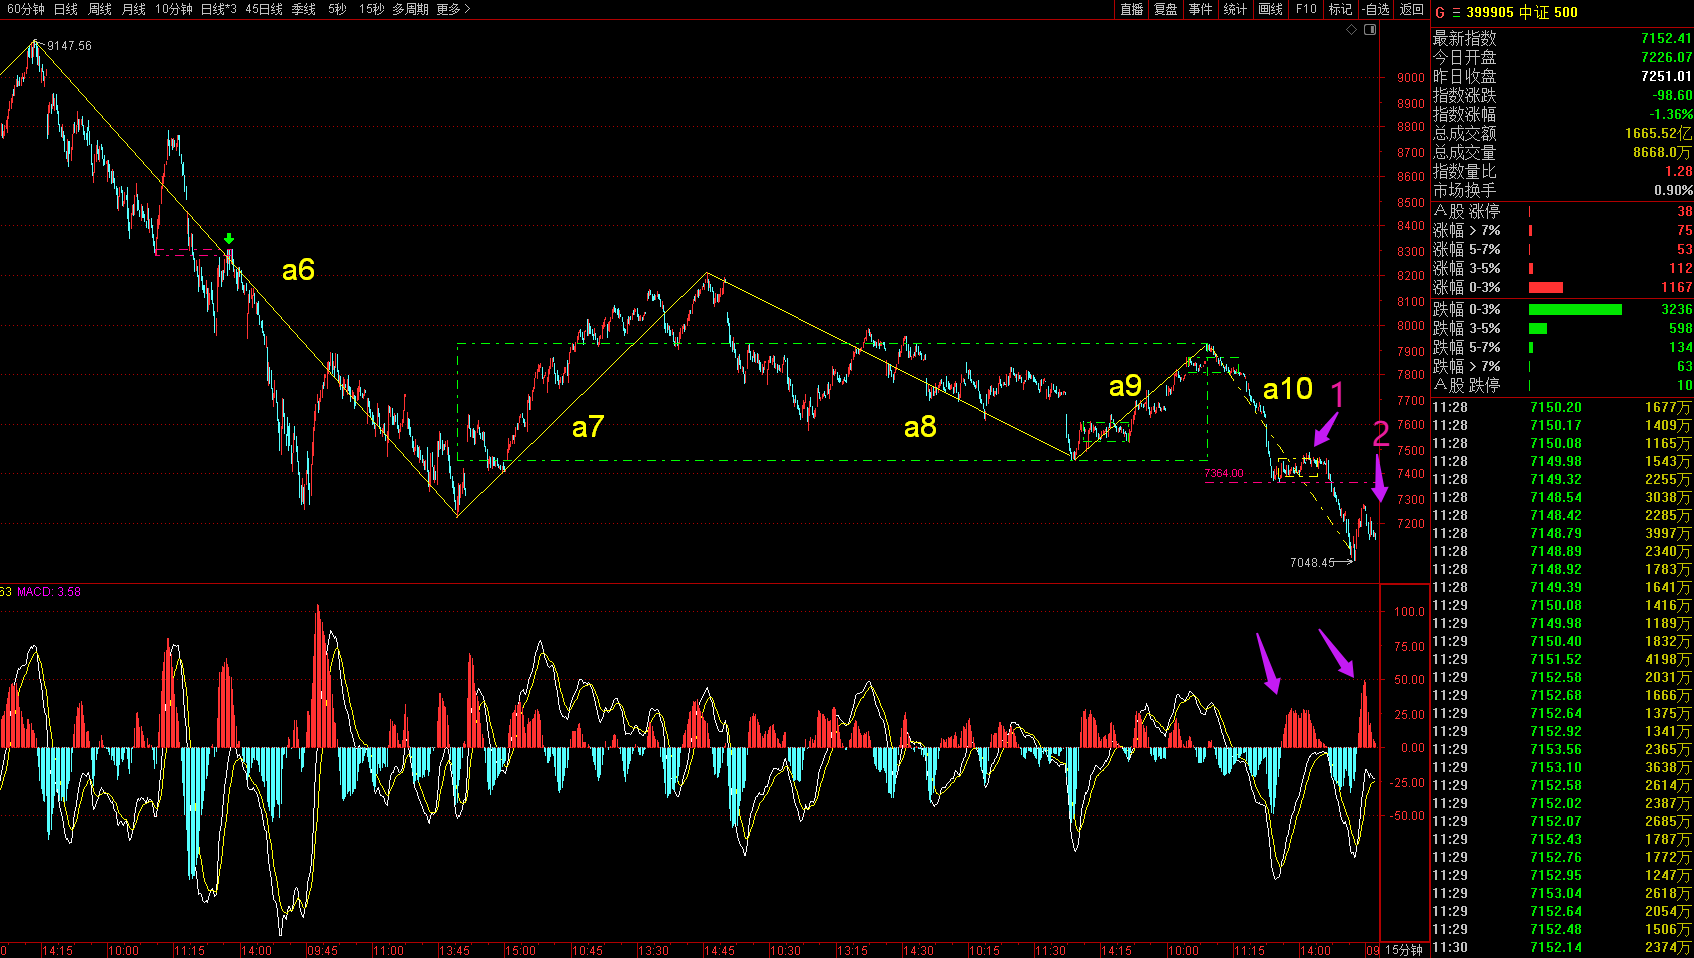Click the 复盘 replay button
Viewport: 1694px width, 958px height.
pyautogui.click(x=1166, y=9)
